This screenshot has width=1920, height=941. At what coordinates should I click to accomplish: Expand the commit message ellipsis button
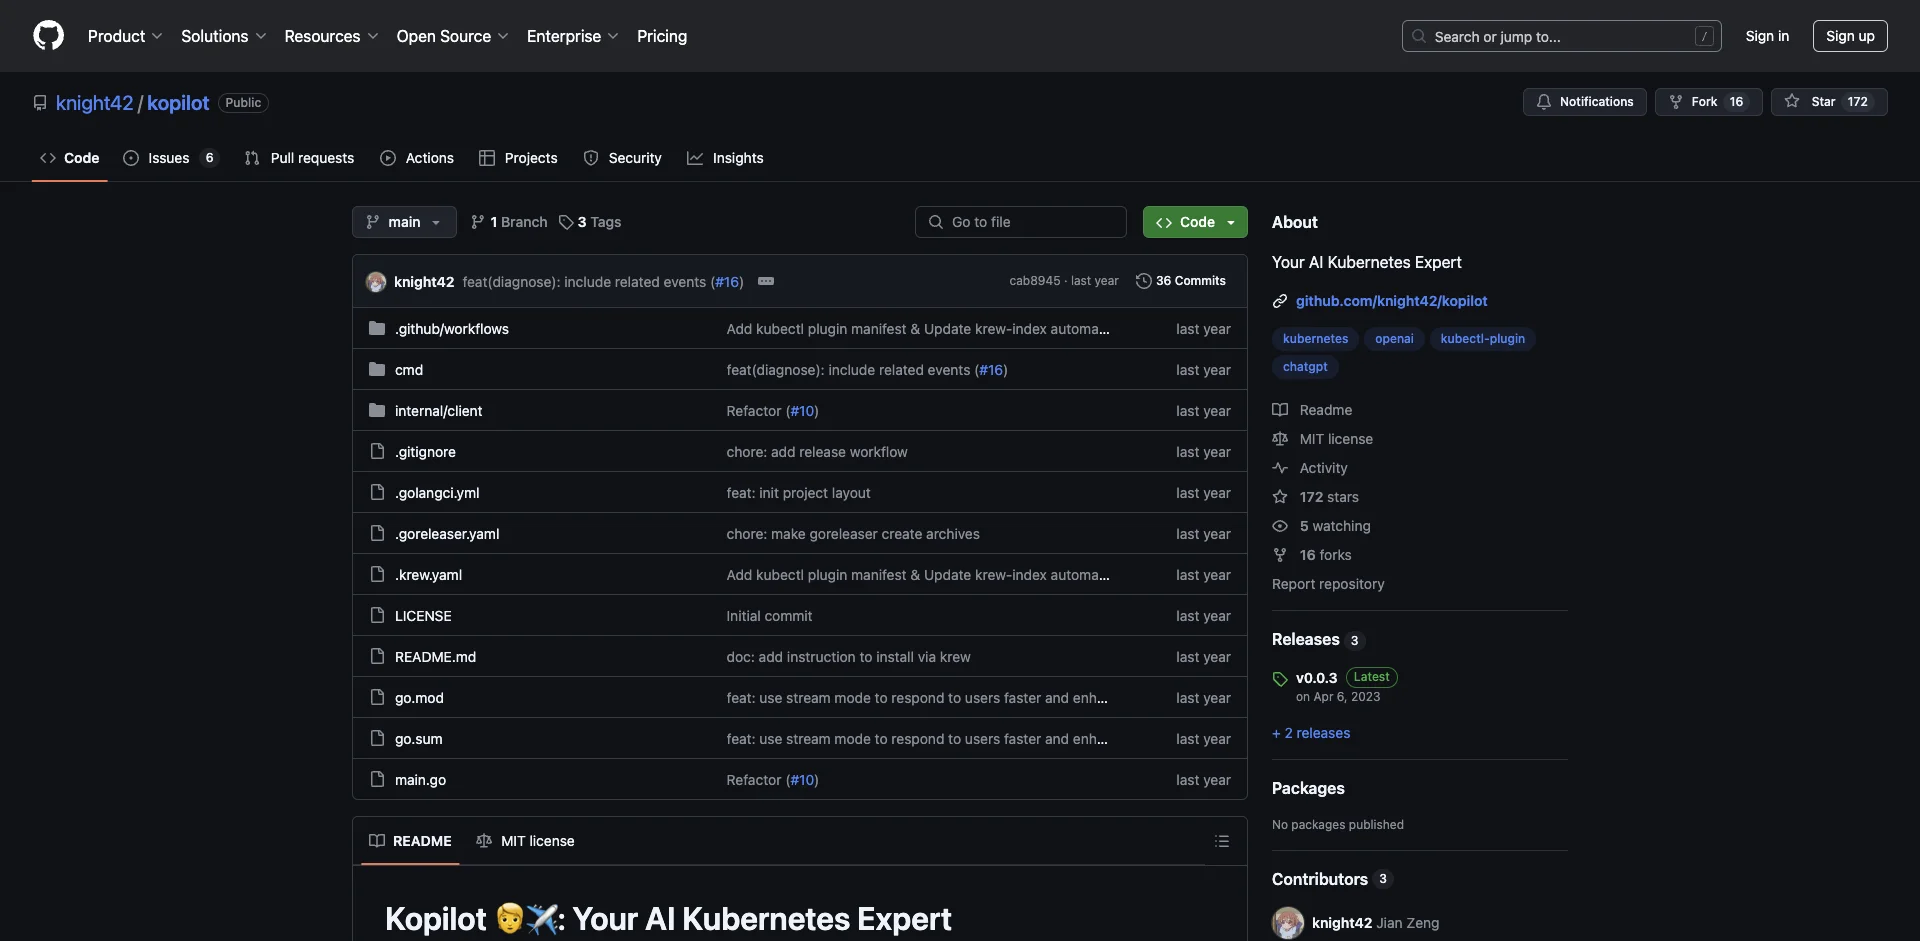(766, 281)
